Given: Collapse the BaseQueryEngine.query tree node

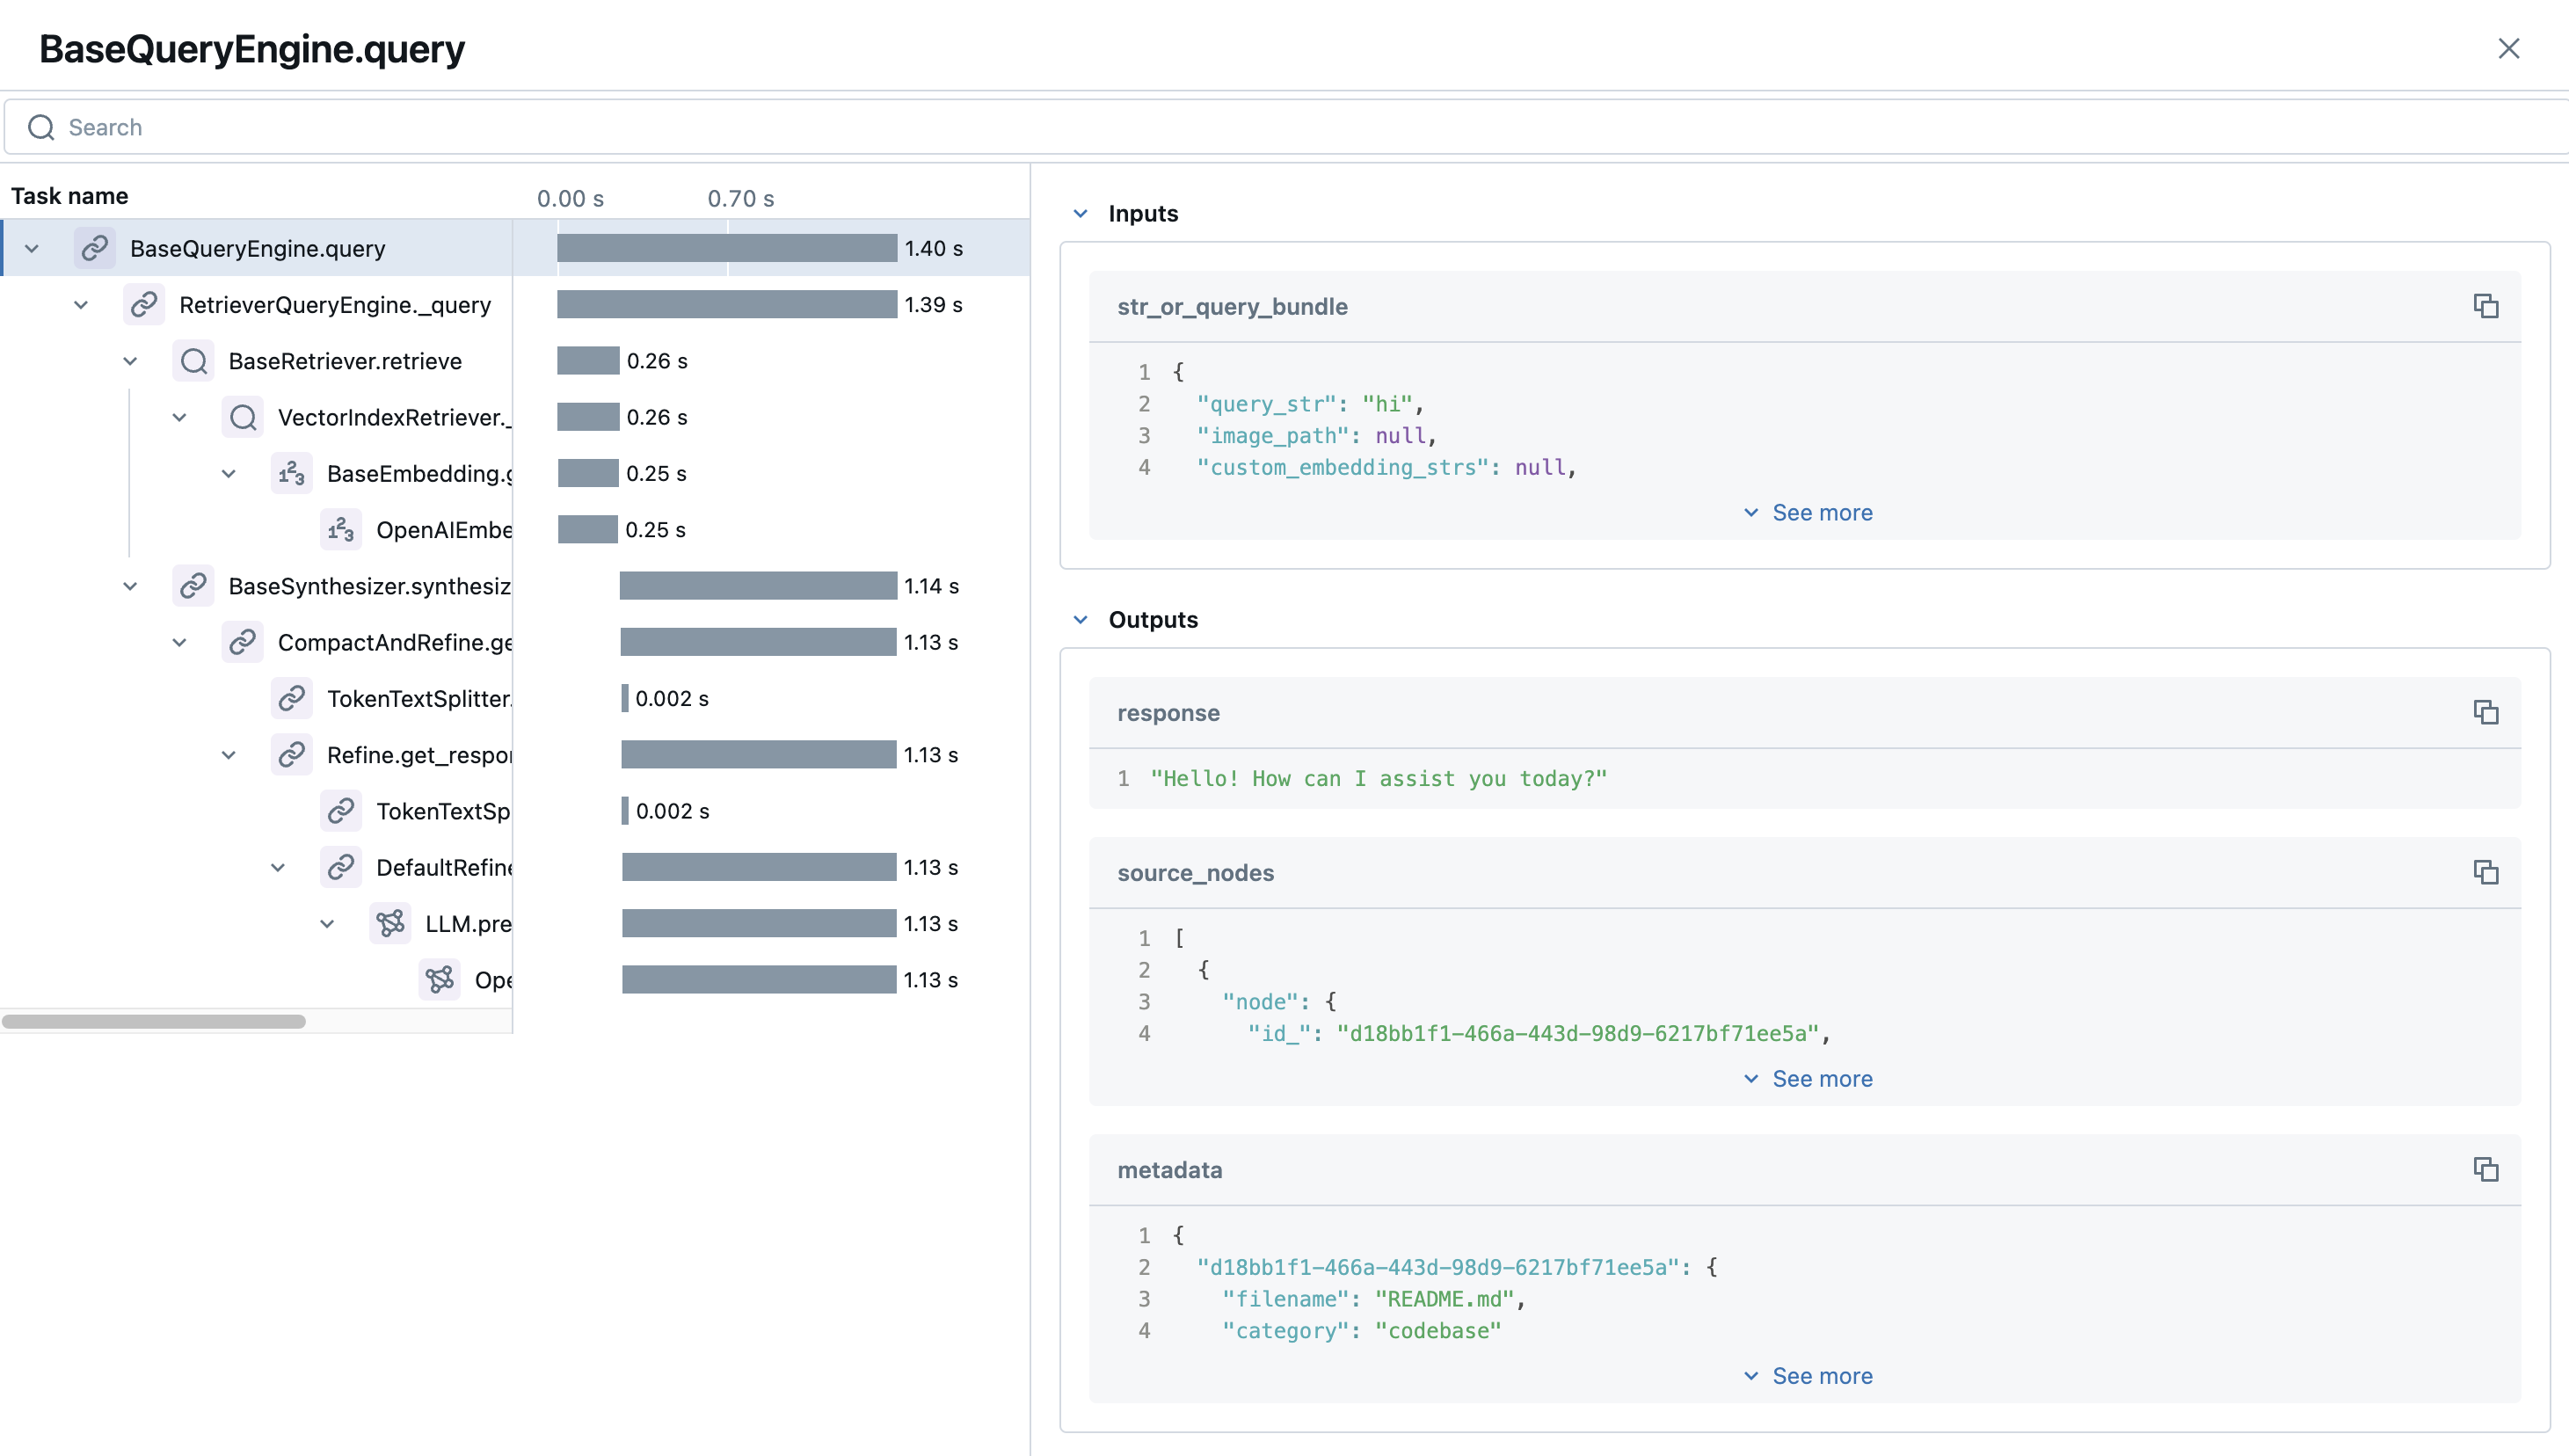Looking at the screenshot, I should pos(31,248).
